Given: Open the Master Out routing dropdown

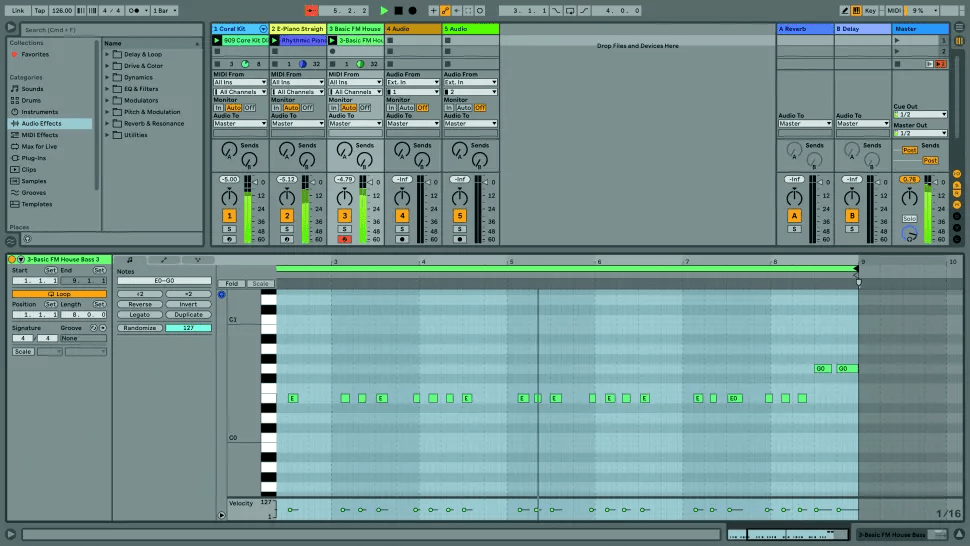Looking at the screenshot, I should [x=919, y=133].
